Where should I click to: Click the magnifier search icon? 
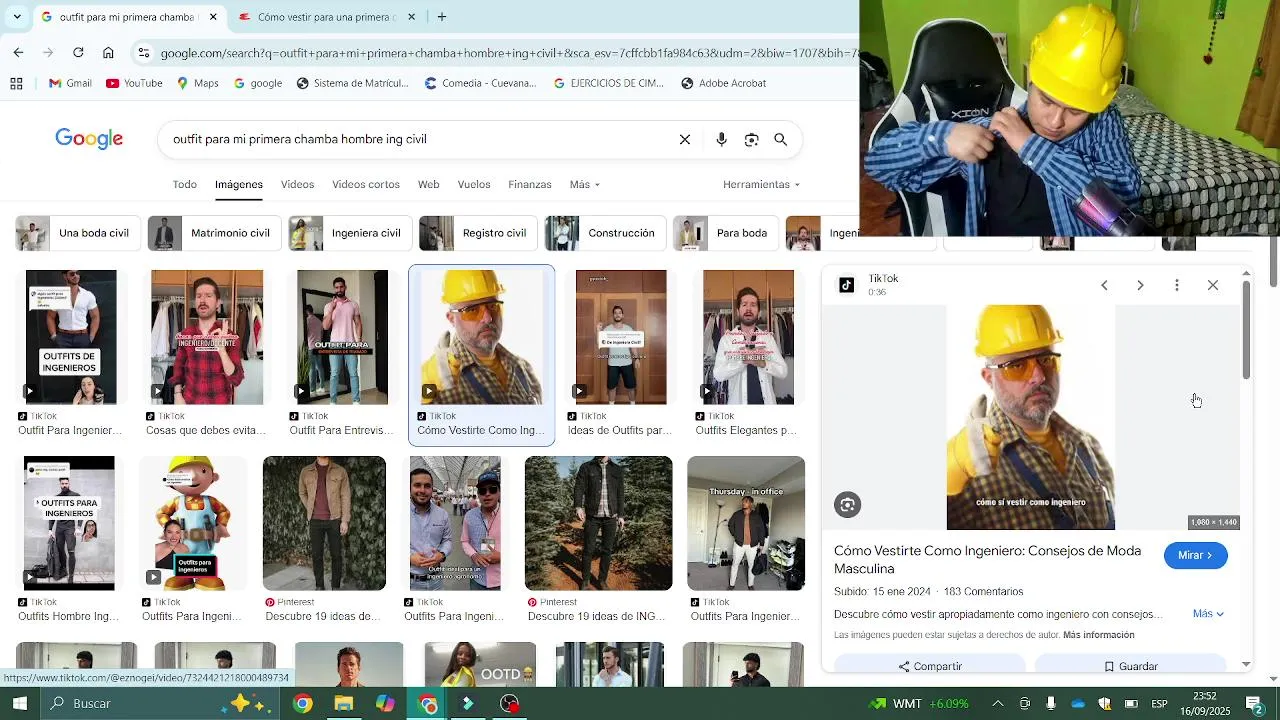point(781,140)
